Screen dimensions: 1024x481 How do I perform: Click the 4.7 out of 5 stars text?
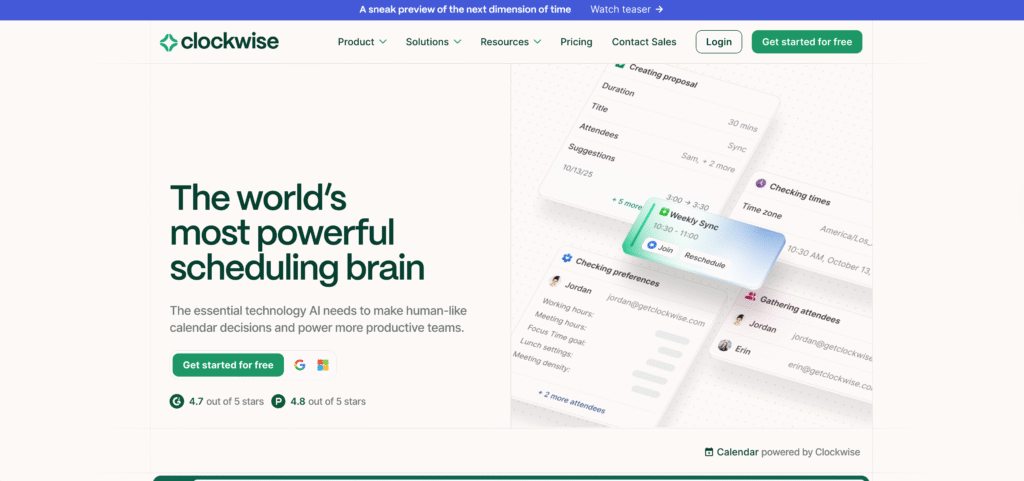pyautogui.click(x=226, y=401)
